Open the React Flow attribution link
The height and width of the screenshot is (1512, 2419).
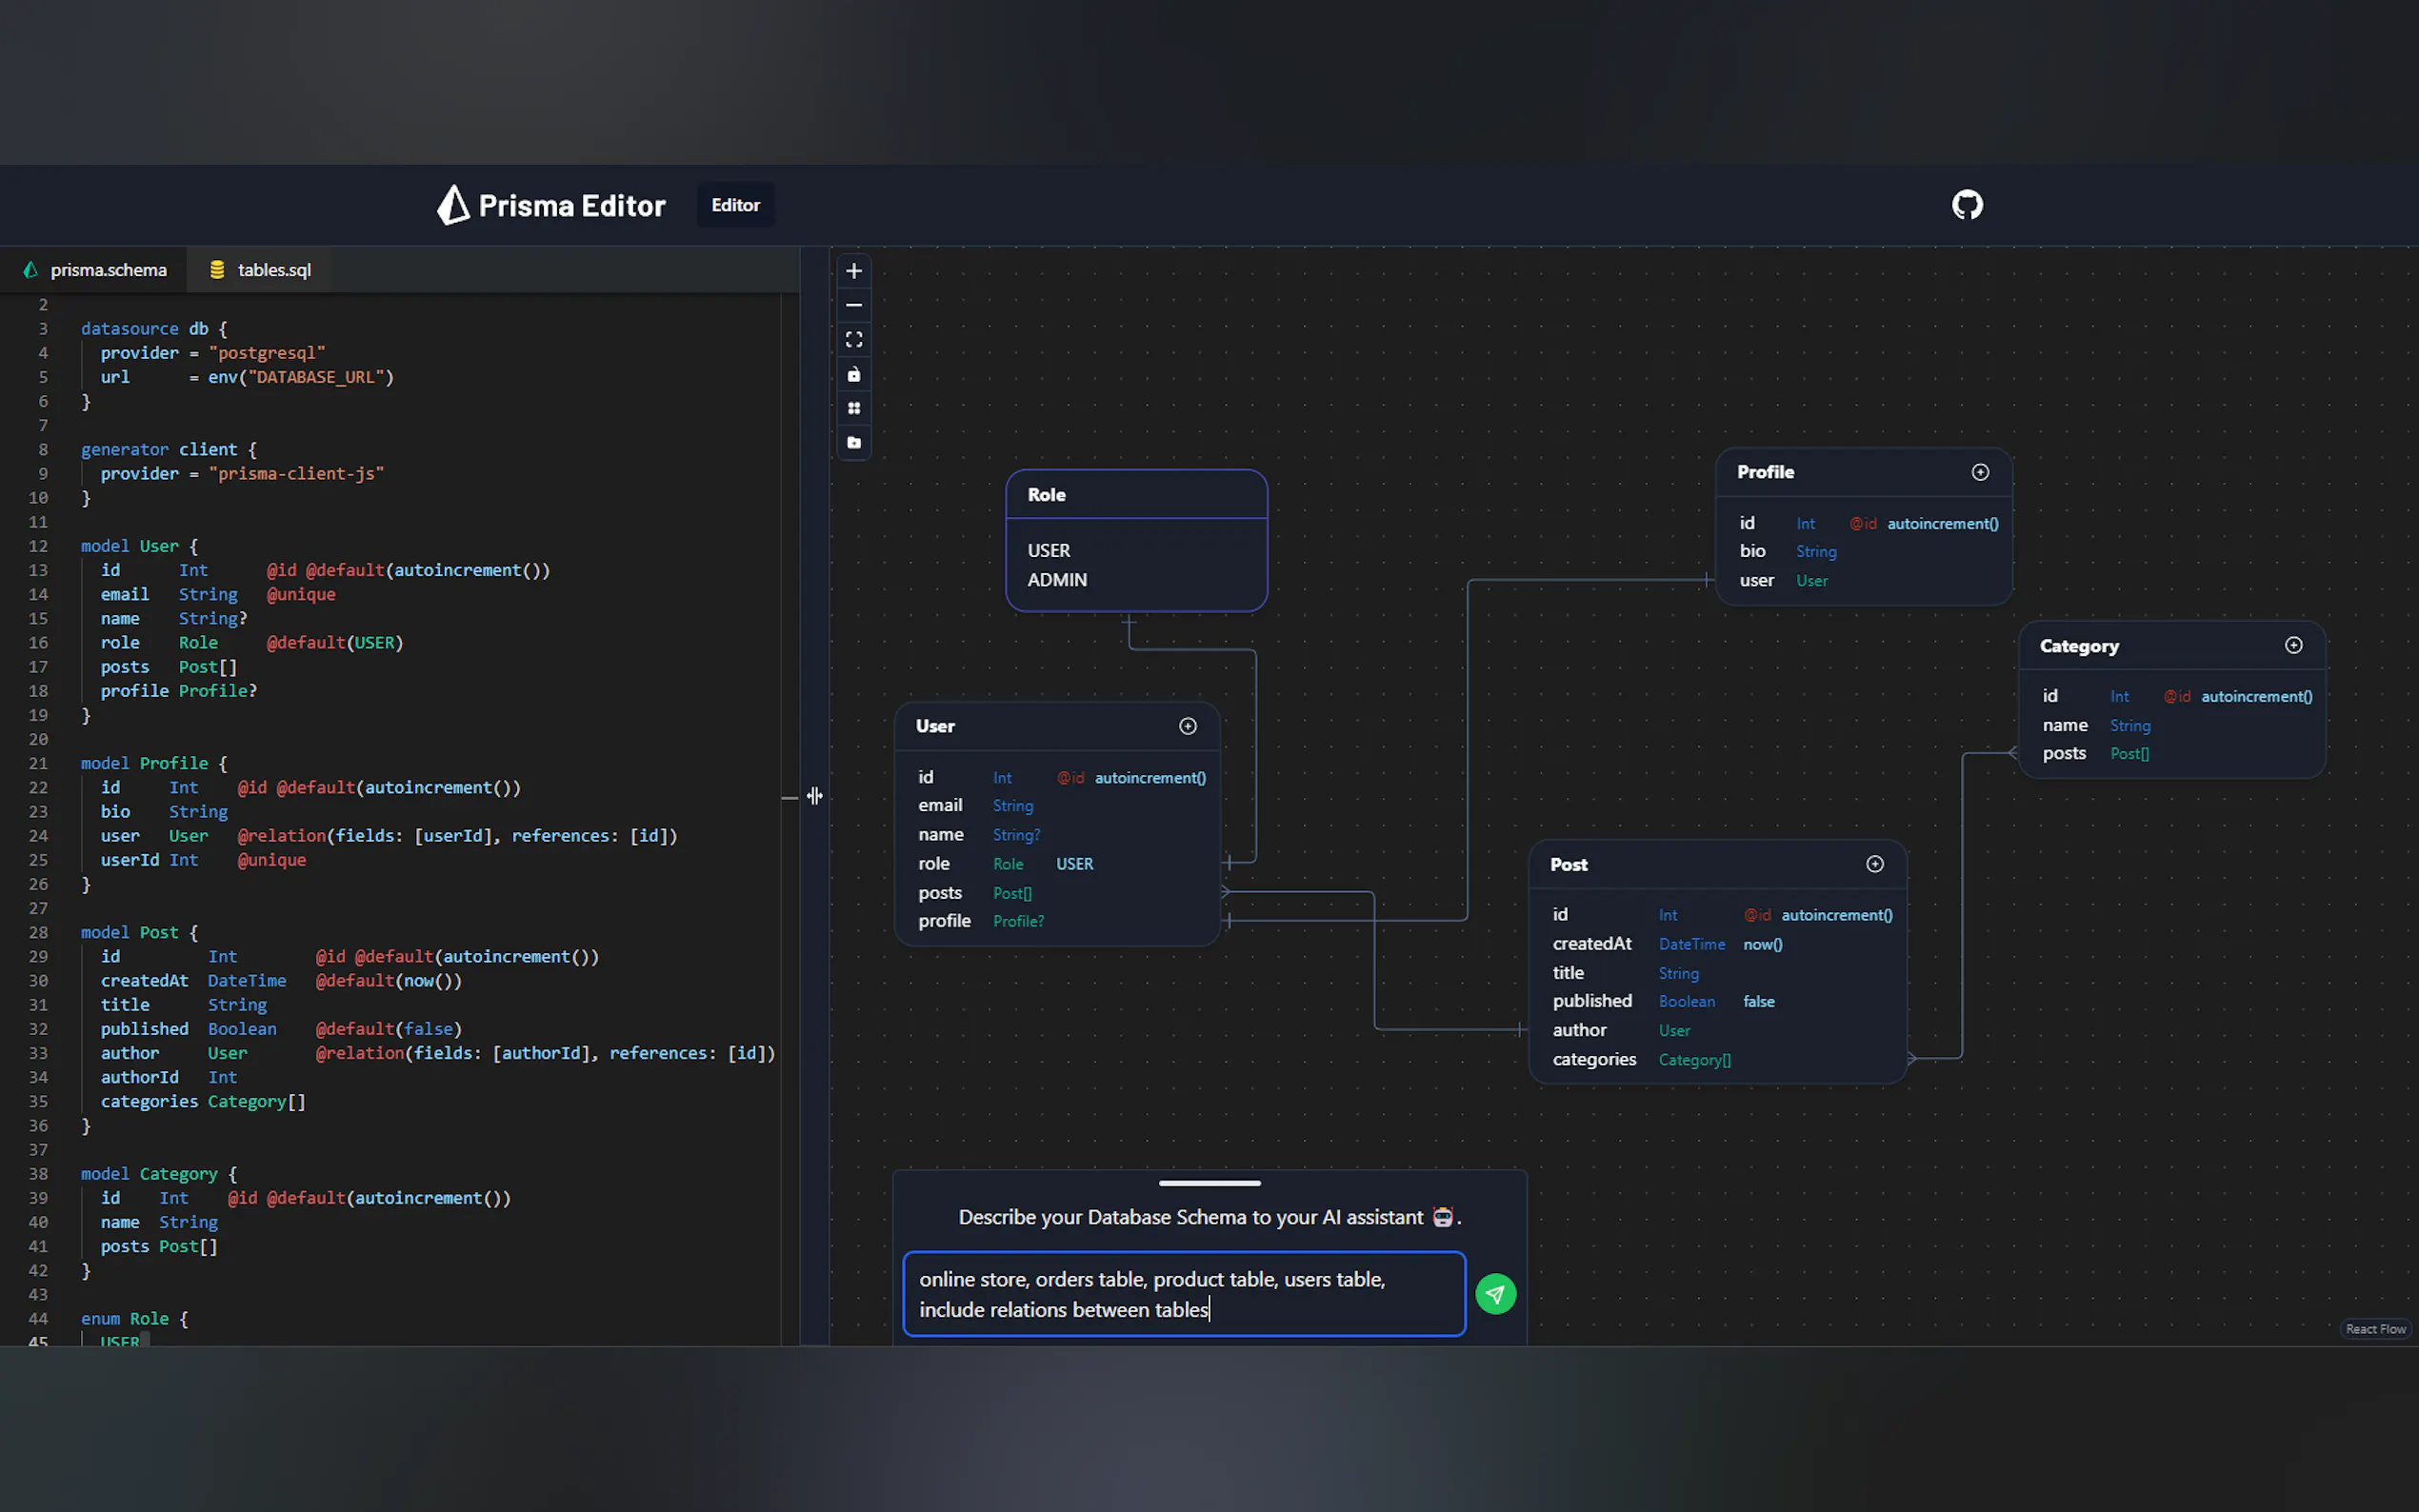[x=2375, y=1329]
